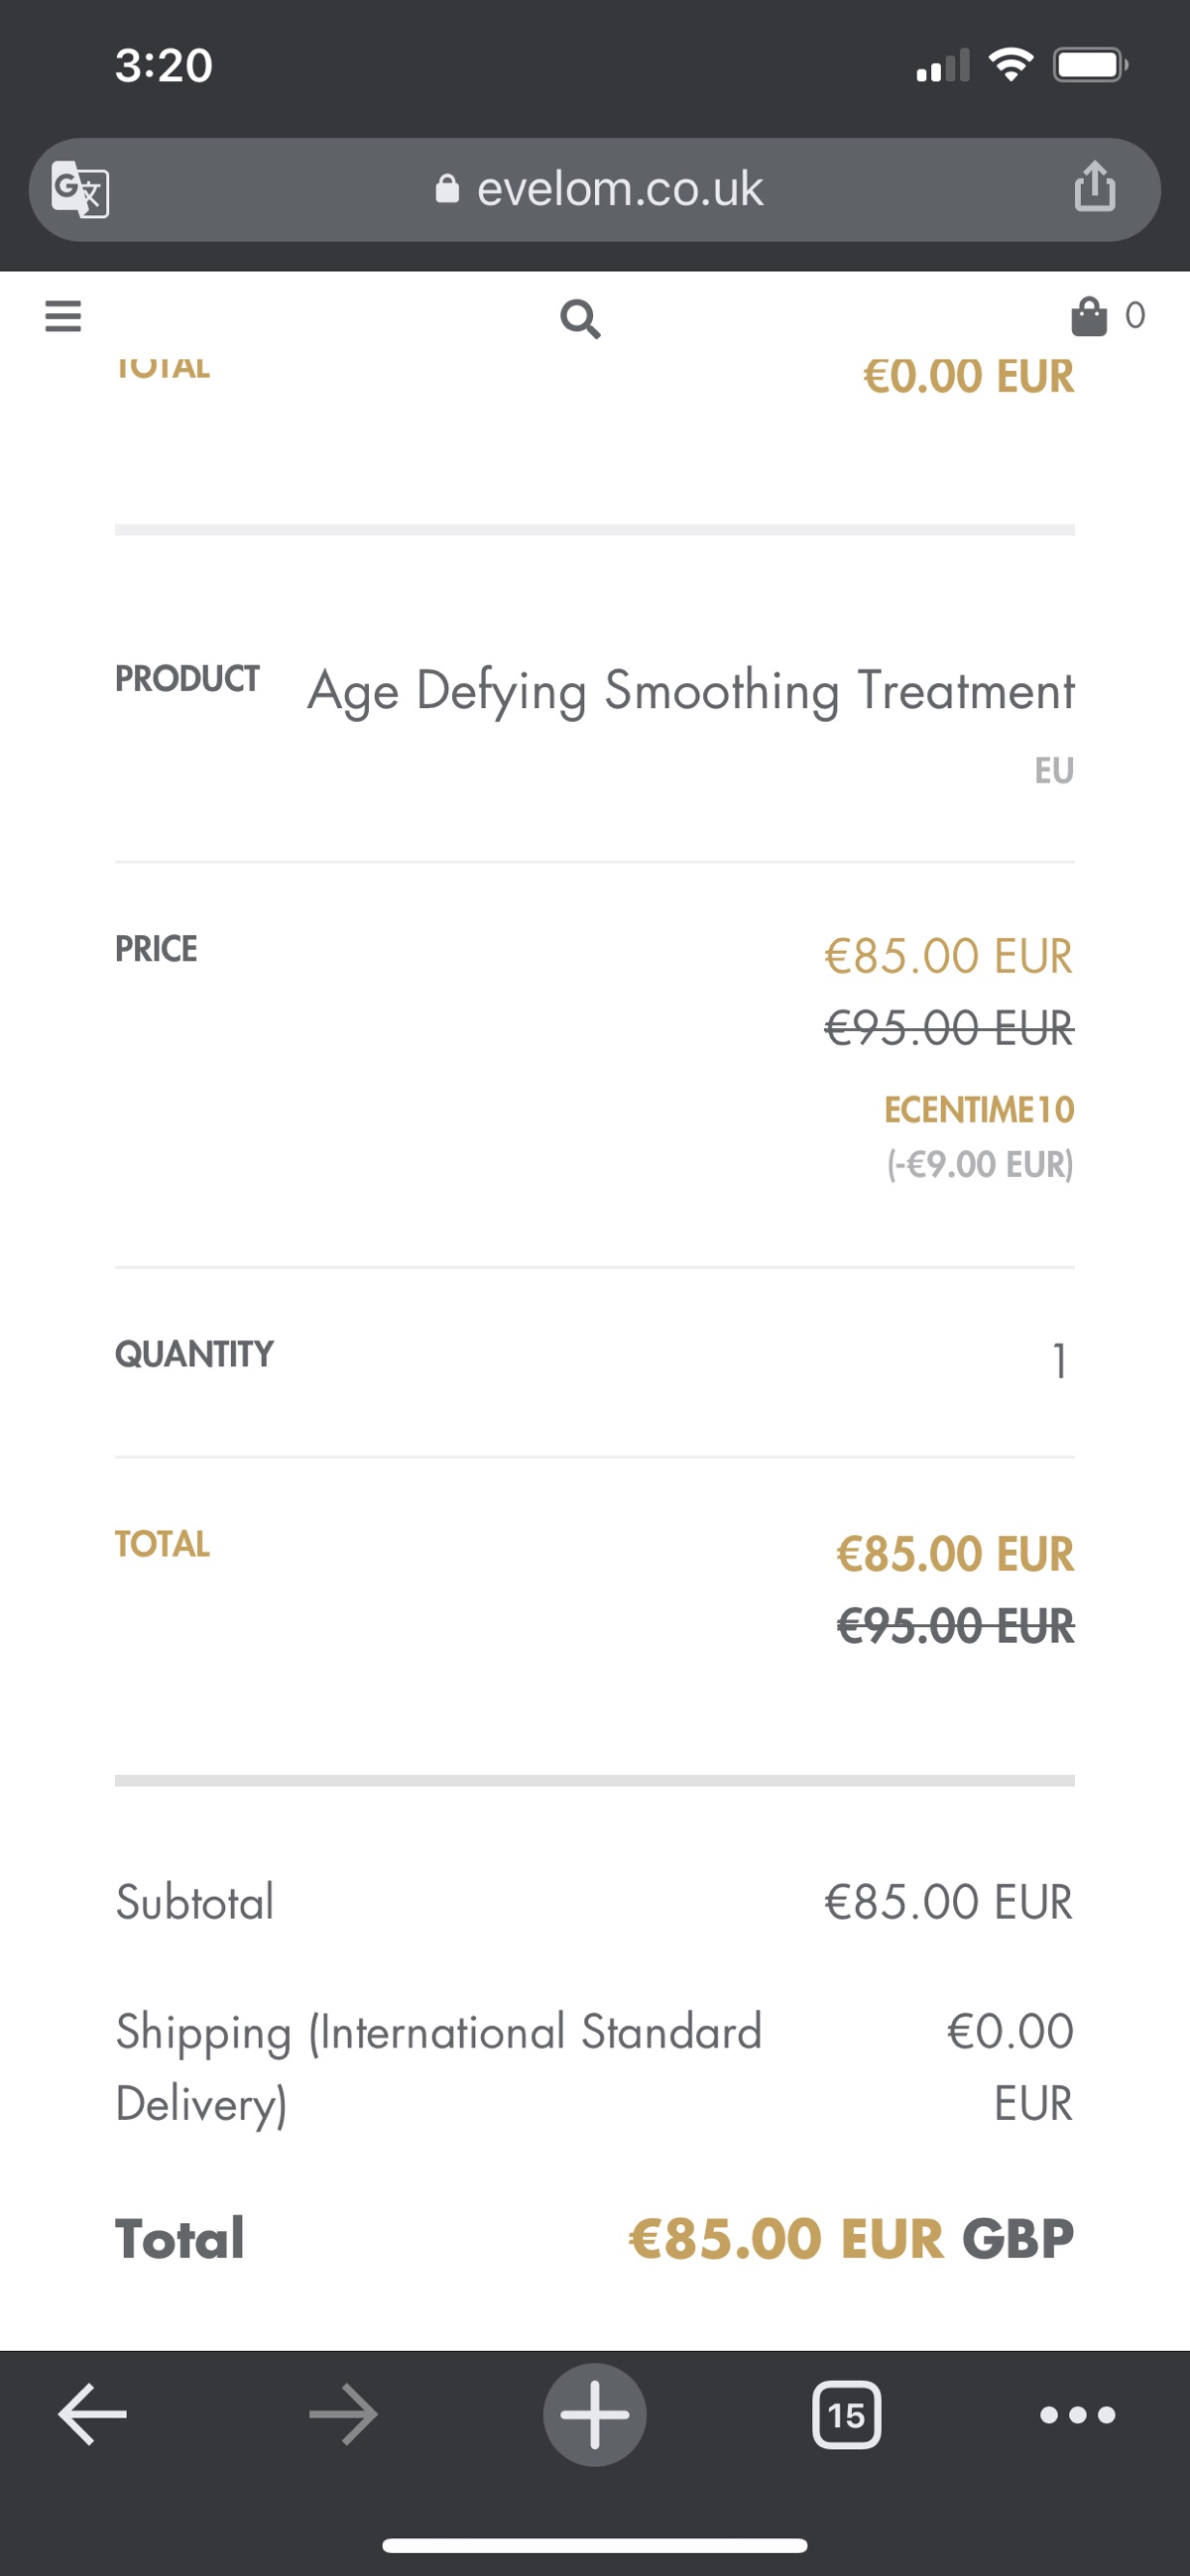Tap the search magnifier icon

click(580, 319)
